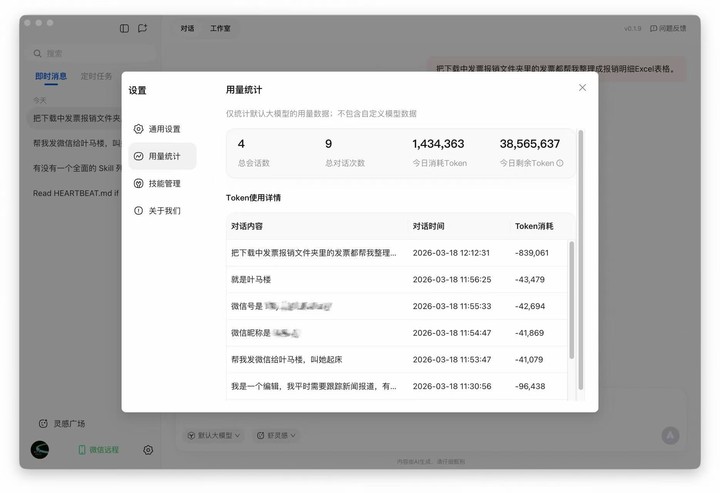720x493 pixels.
Task: Click 问题反馈 feedback link
Action: pos(668,28)
